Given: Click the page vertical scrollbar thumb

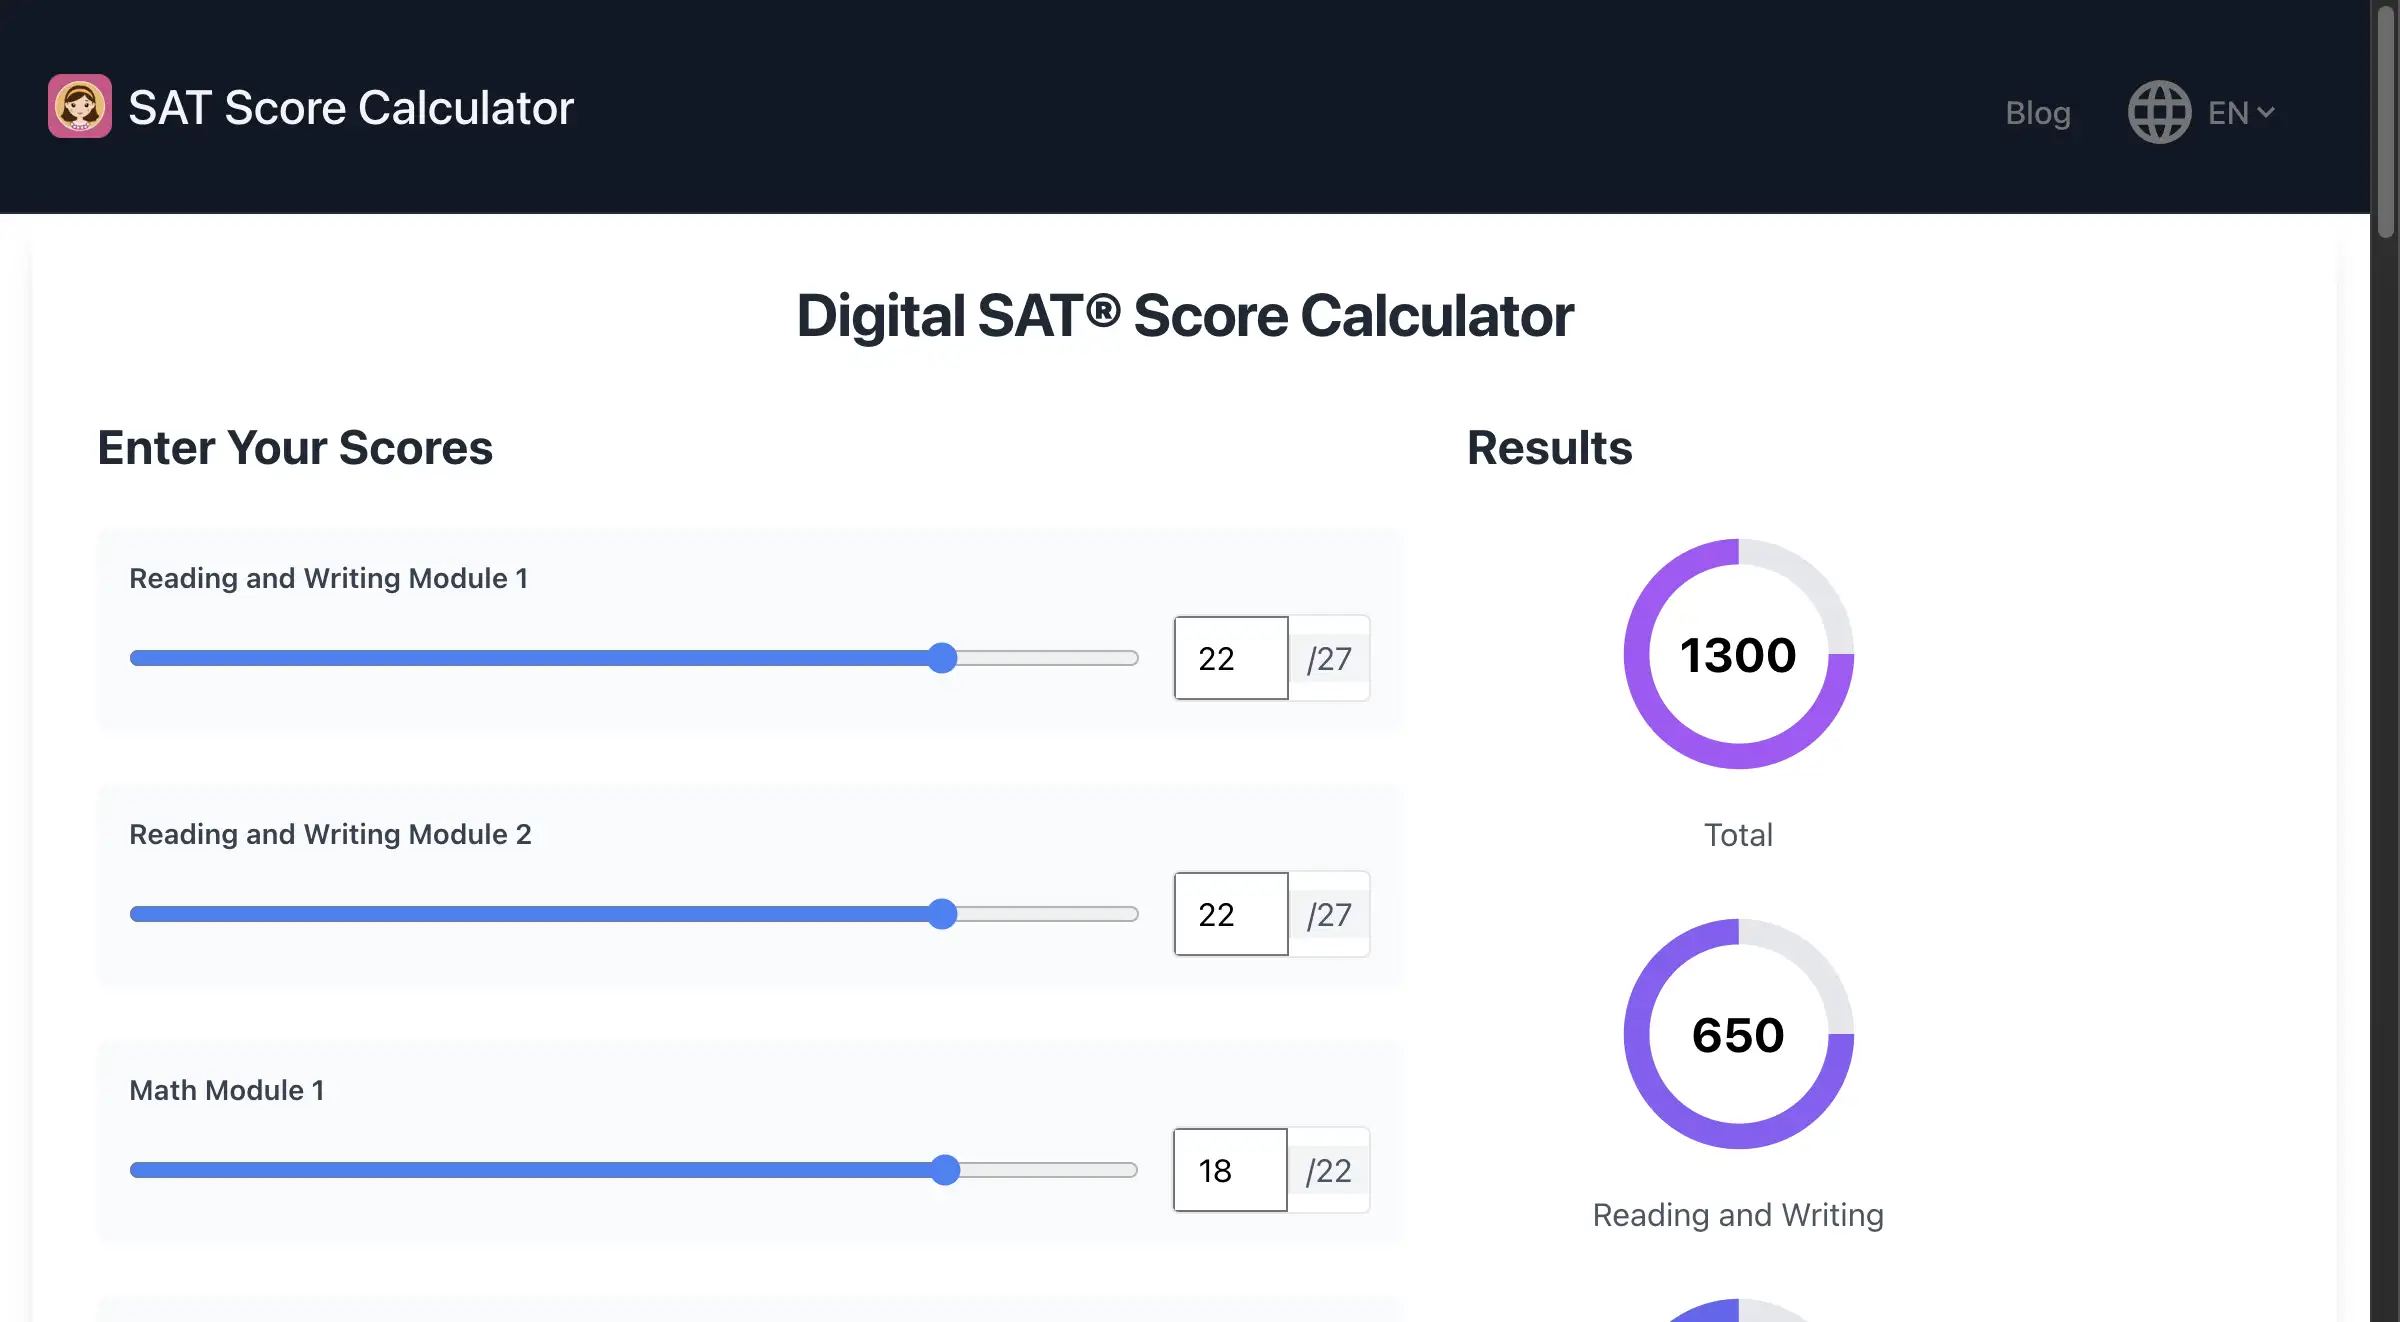Looking at the screenshot, I should tap(2386, 120).
